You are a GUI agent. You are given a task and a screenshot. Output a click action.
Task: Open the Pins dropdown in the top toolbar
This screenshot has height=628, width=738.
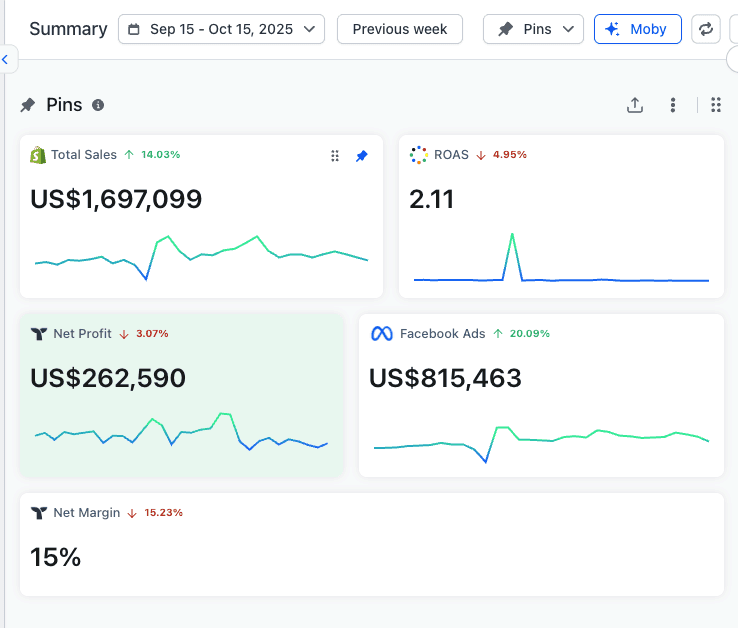point(533,29)
